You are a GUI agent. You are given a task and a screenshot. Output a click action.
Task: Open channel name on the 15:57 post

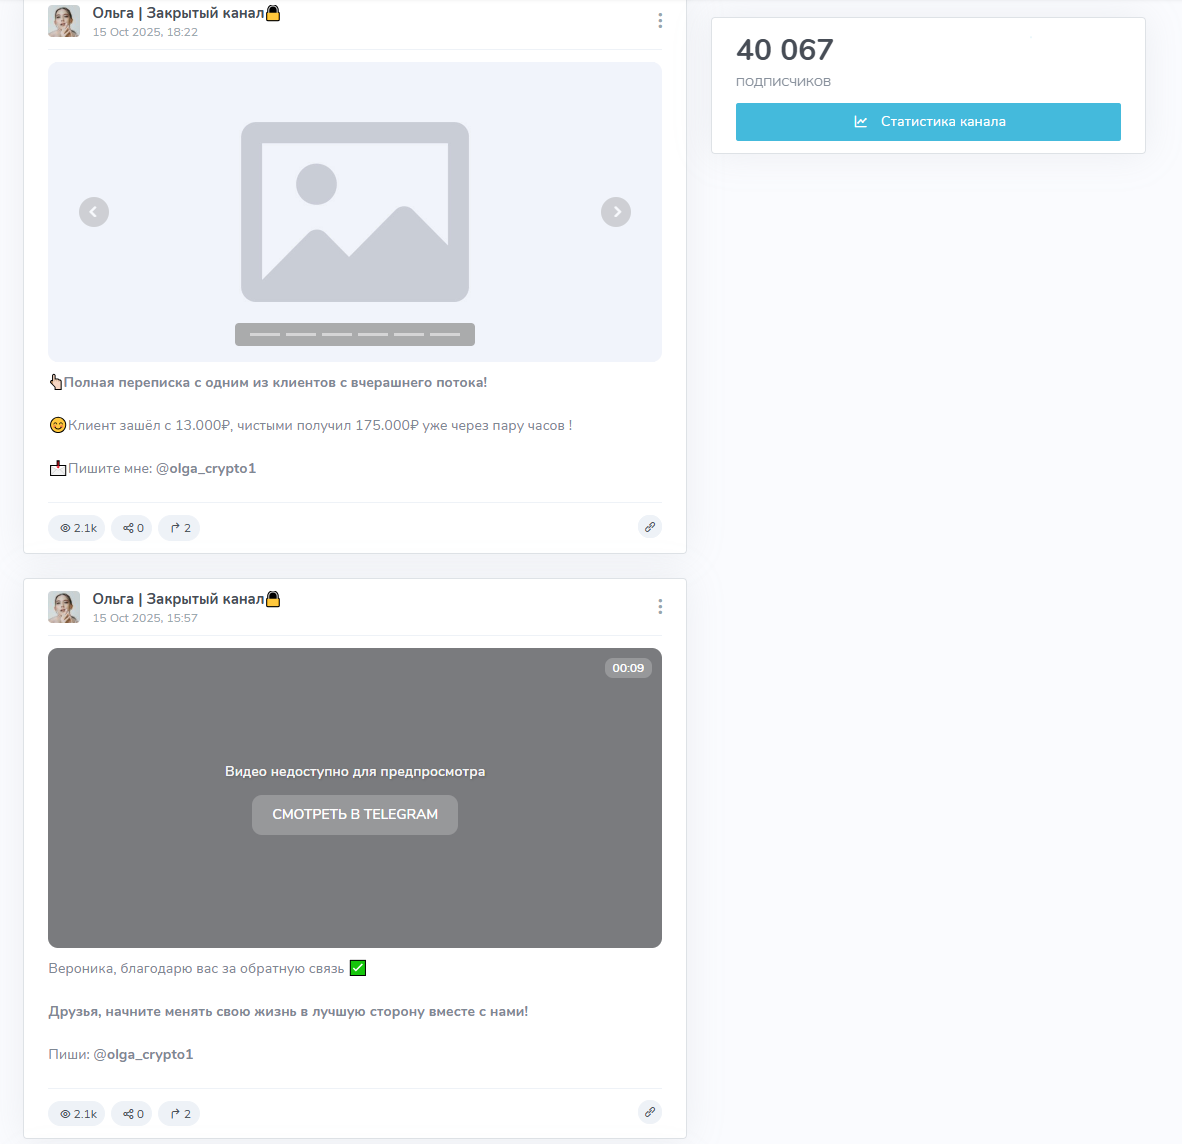tap(186, 599)
